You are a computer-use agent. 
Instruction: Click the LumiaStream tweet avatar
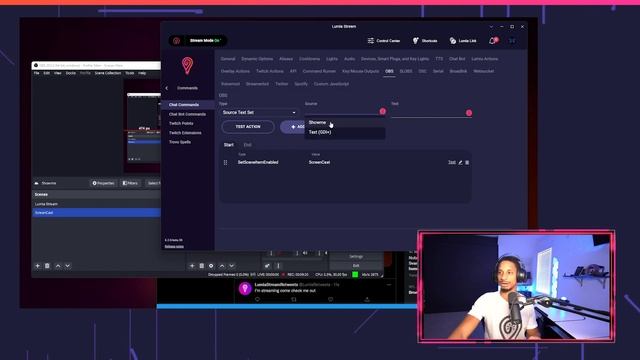click(245, 288)
